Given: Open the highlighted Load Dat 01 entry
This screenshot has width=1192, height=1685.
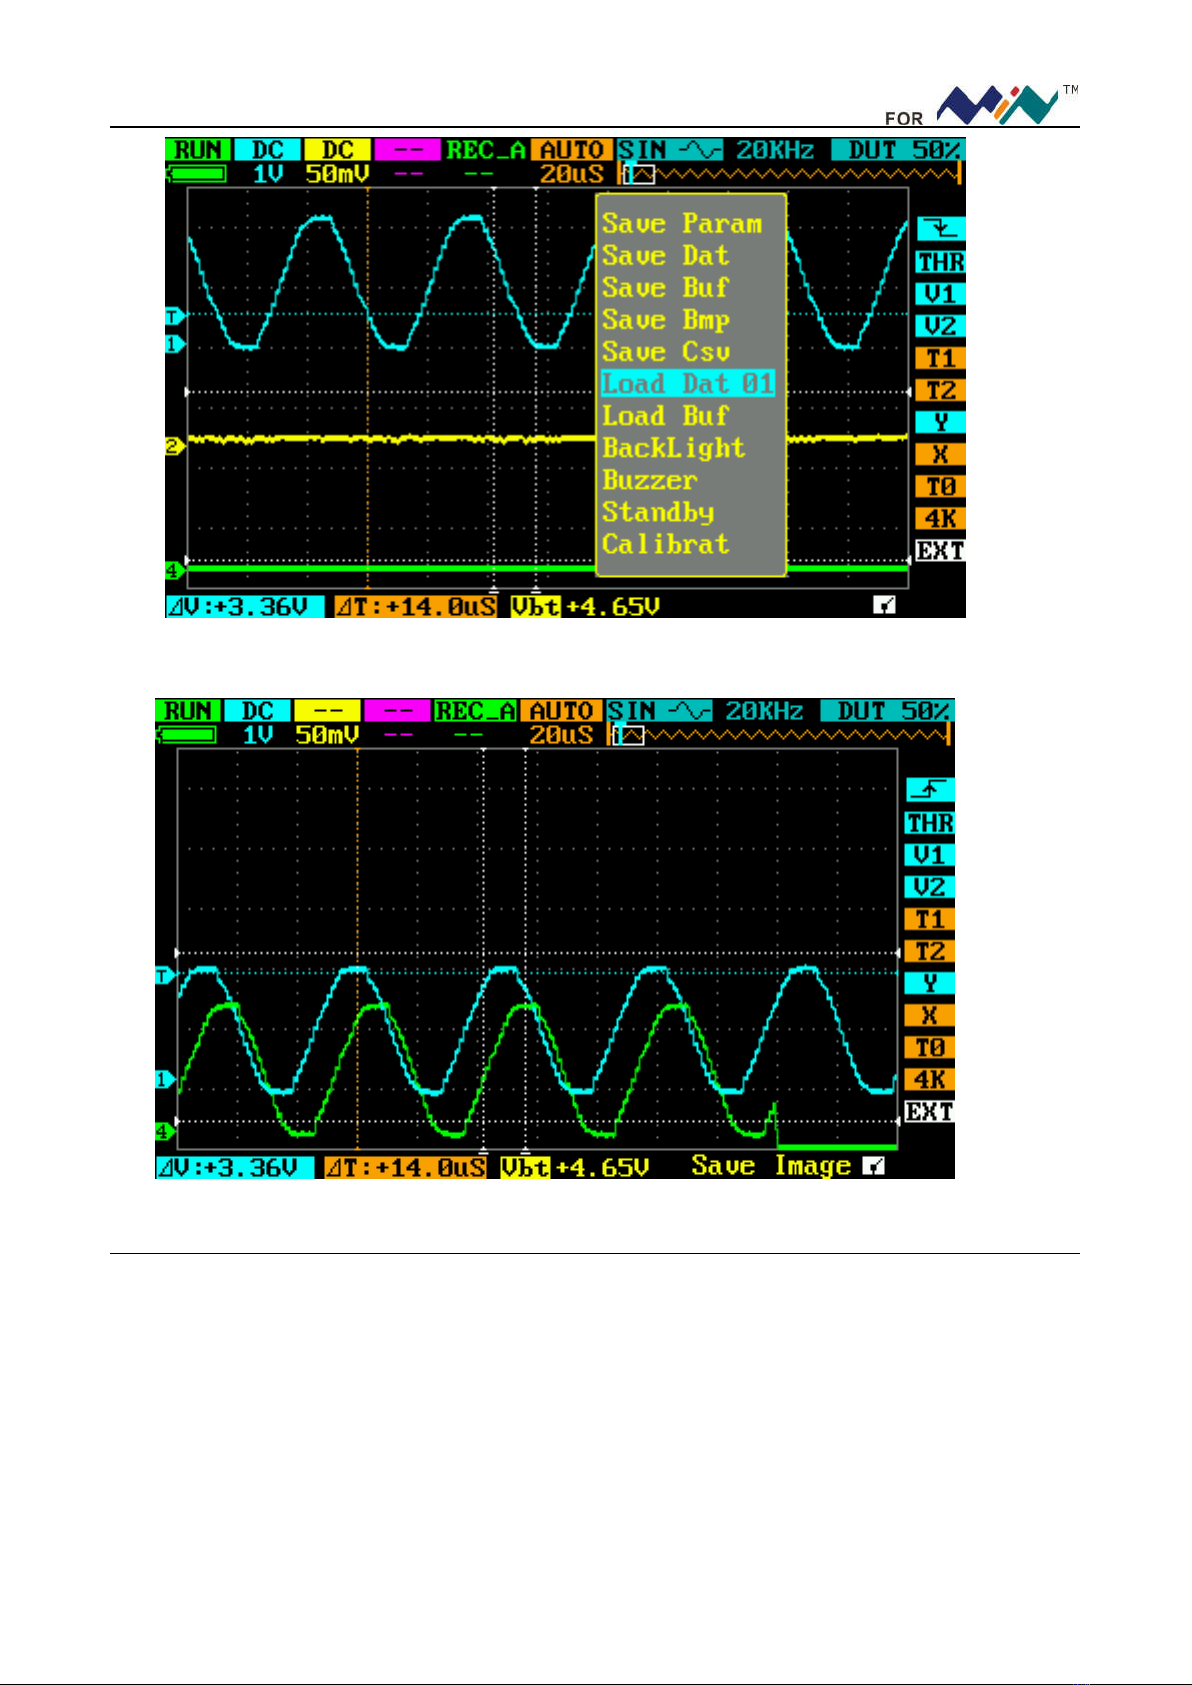Looking at the screenshot, I should click(x=688, y=384).
